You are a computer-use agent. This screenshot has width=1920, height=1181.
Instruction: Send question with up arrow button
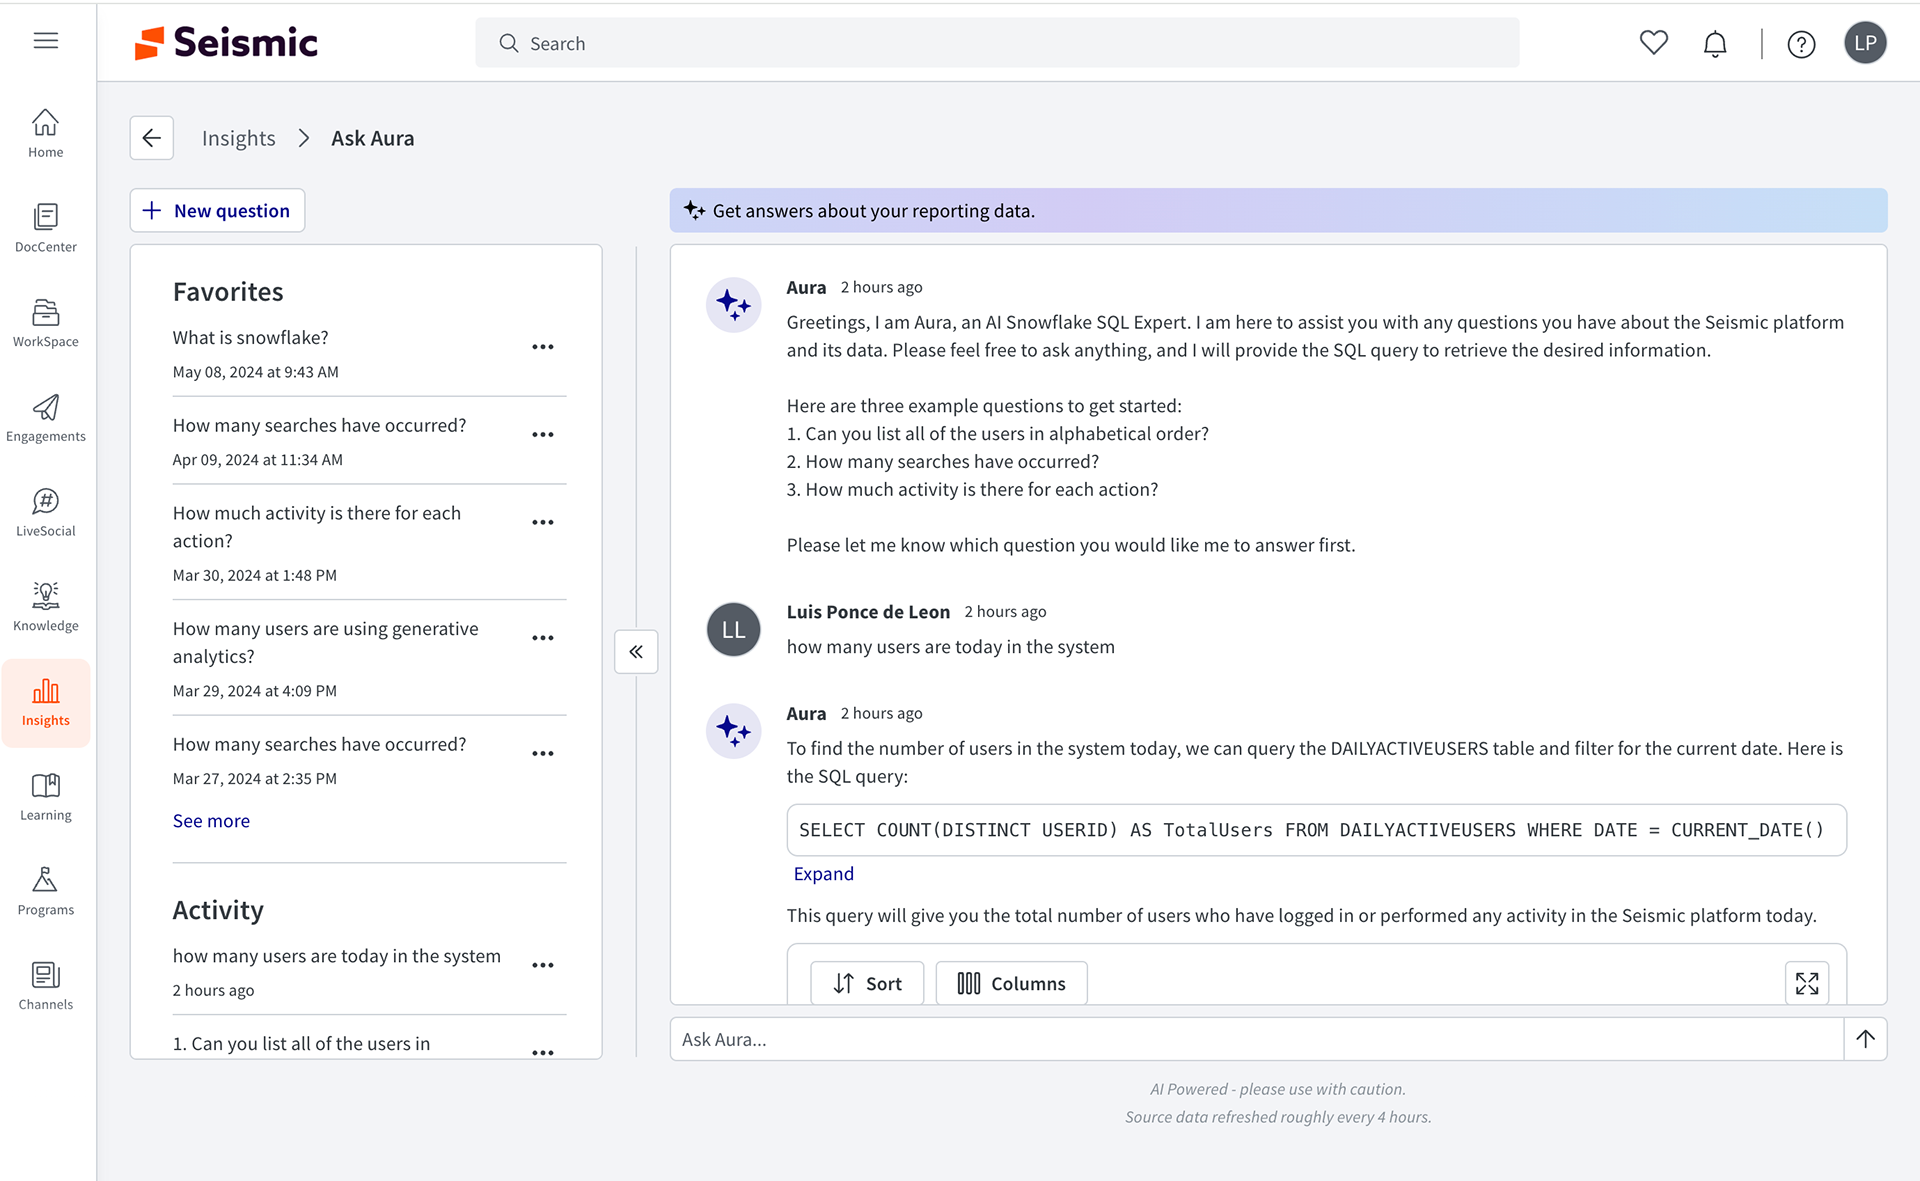1866,1039
